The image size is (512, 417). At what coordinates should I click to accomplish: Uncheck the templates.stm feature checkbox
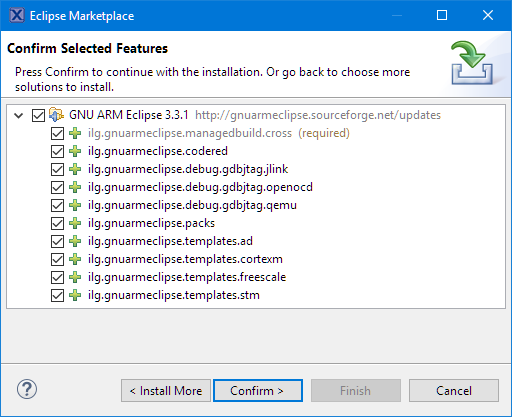click(x=57, y=295)
